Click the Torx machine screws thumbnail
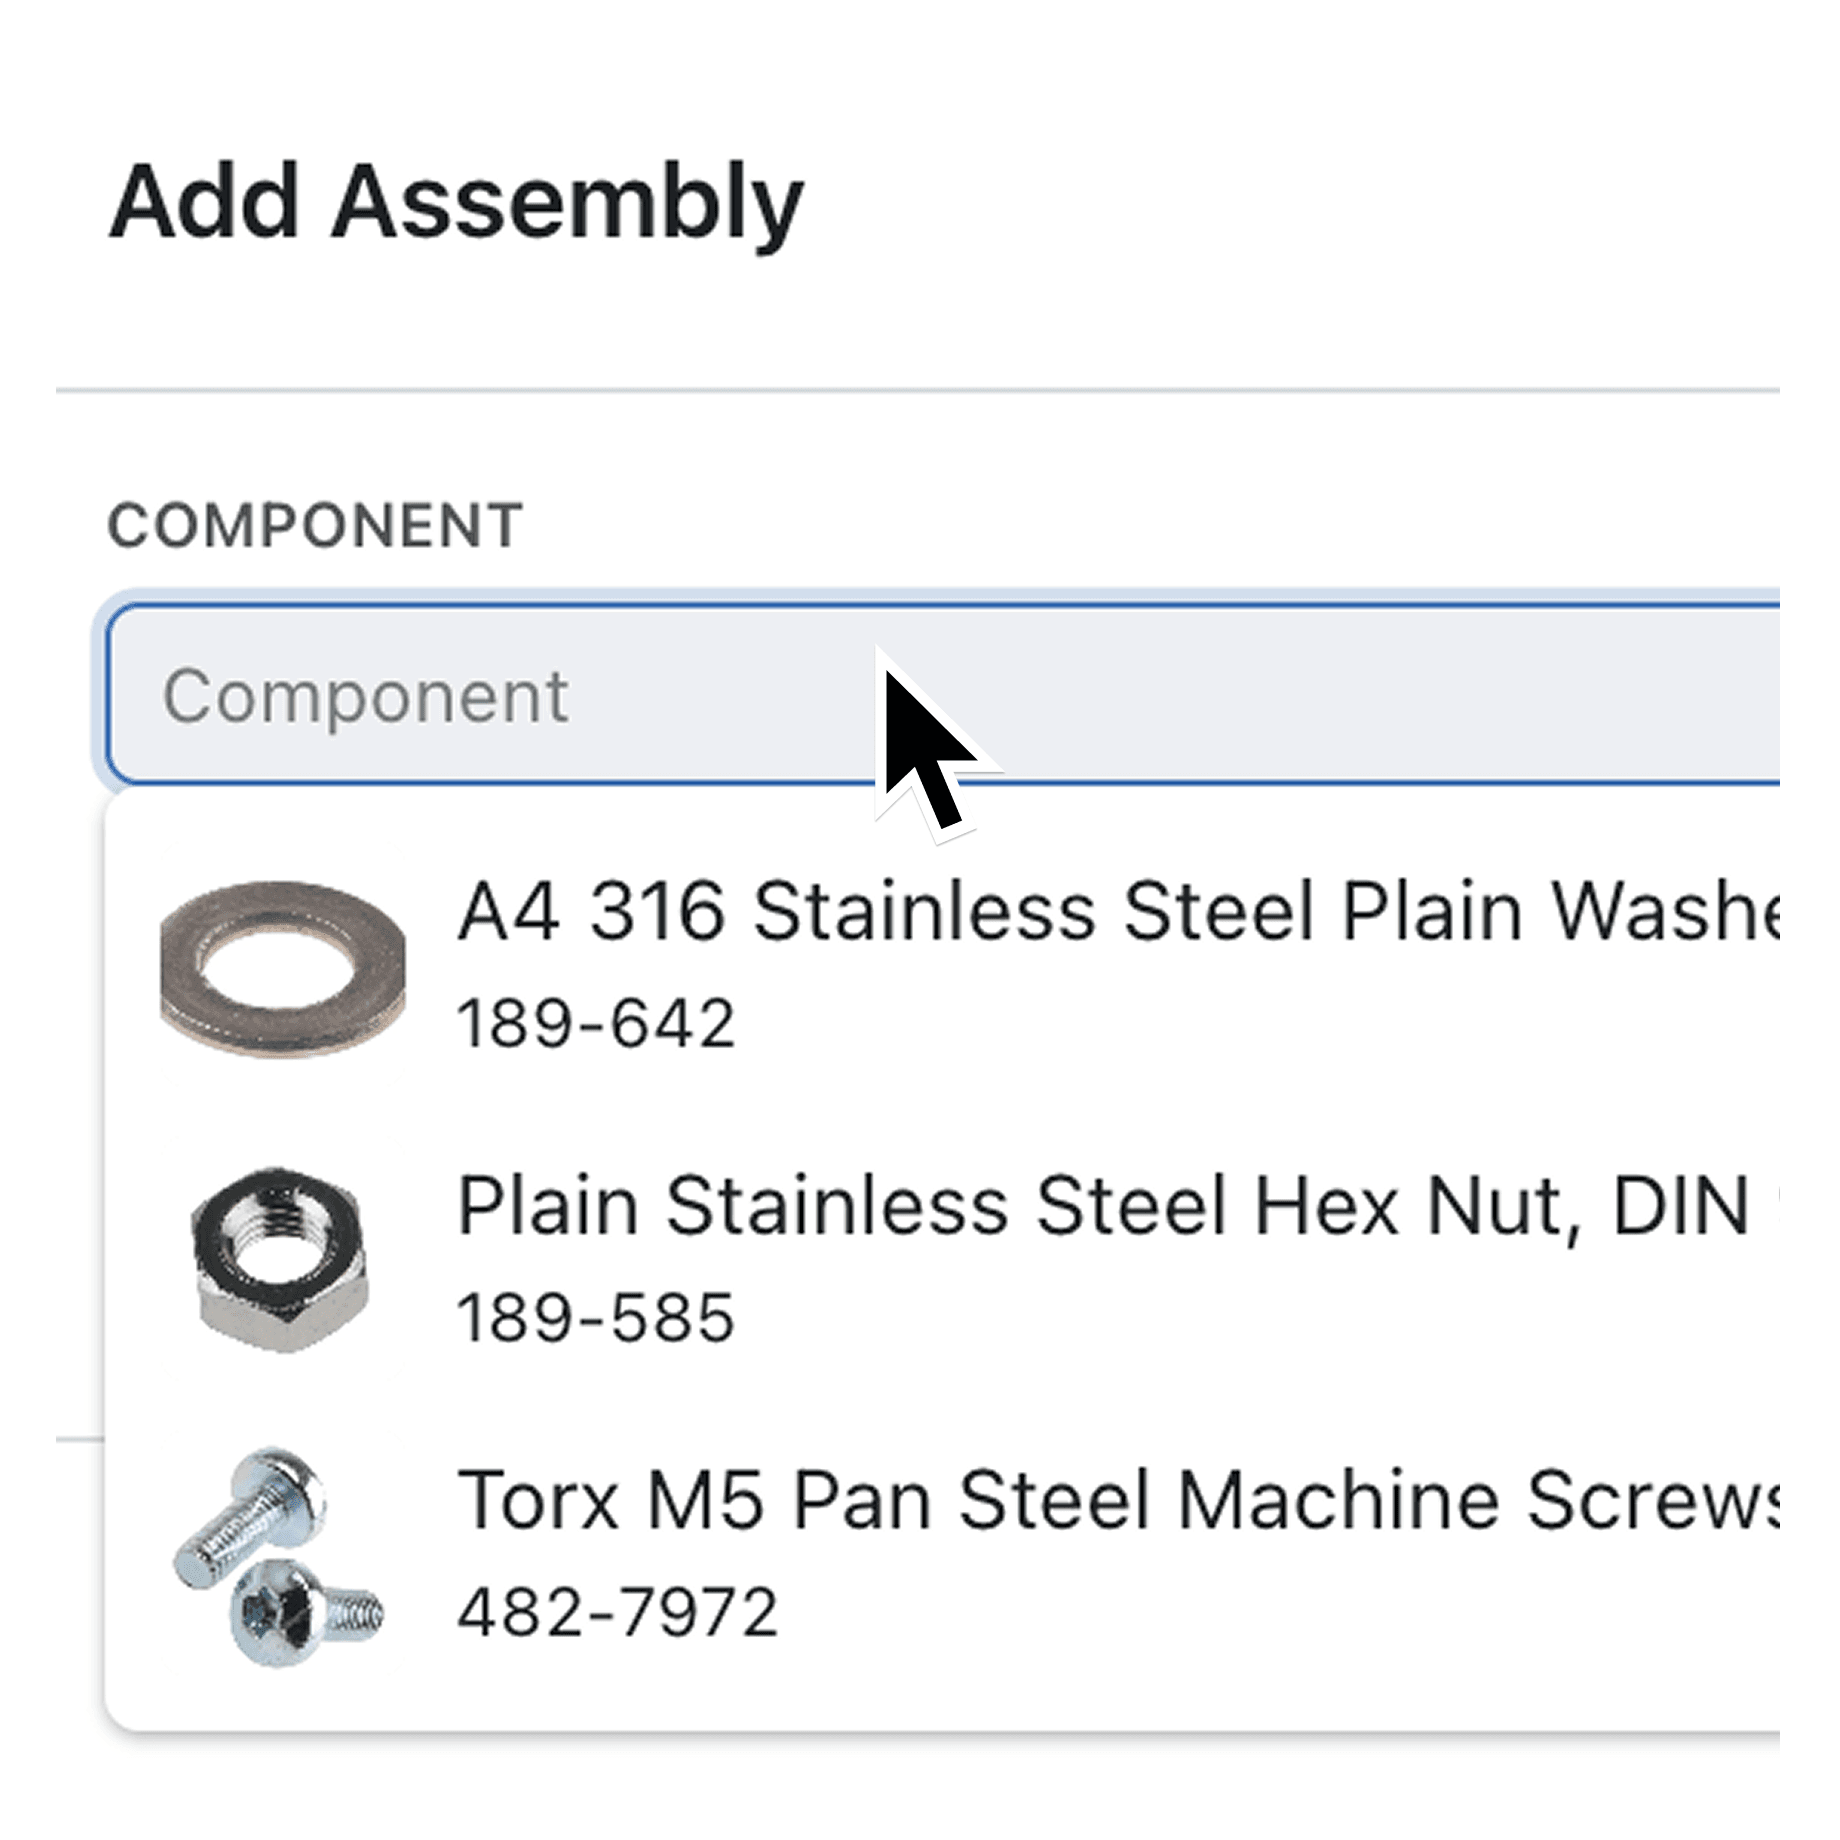 (x=278, y=1557)
